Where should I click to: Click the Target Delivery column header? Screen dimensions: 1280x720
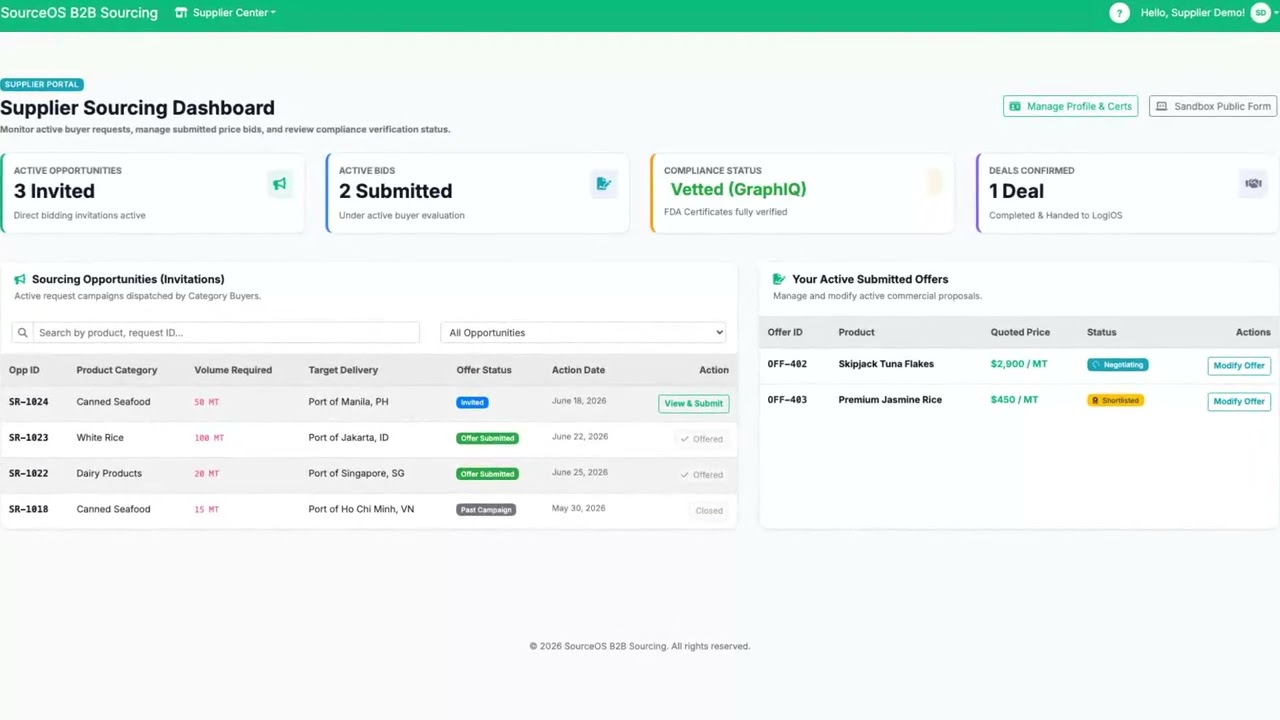tap(343, 370)
